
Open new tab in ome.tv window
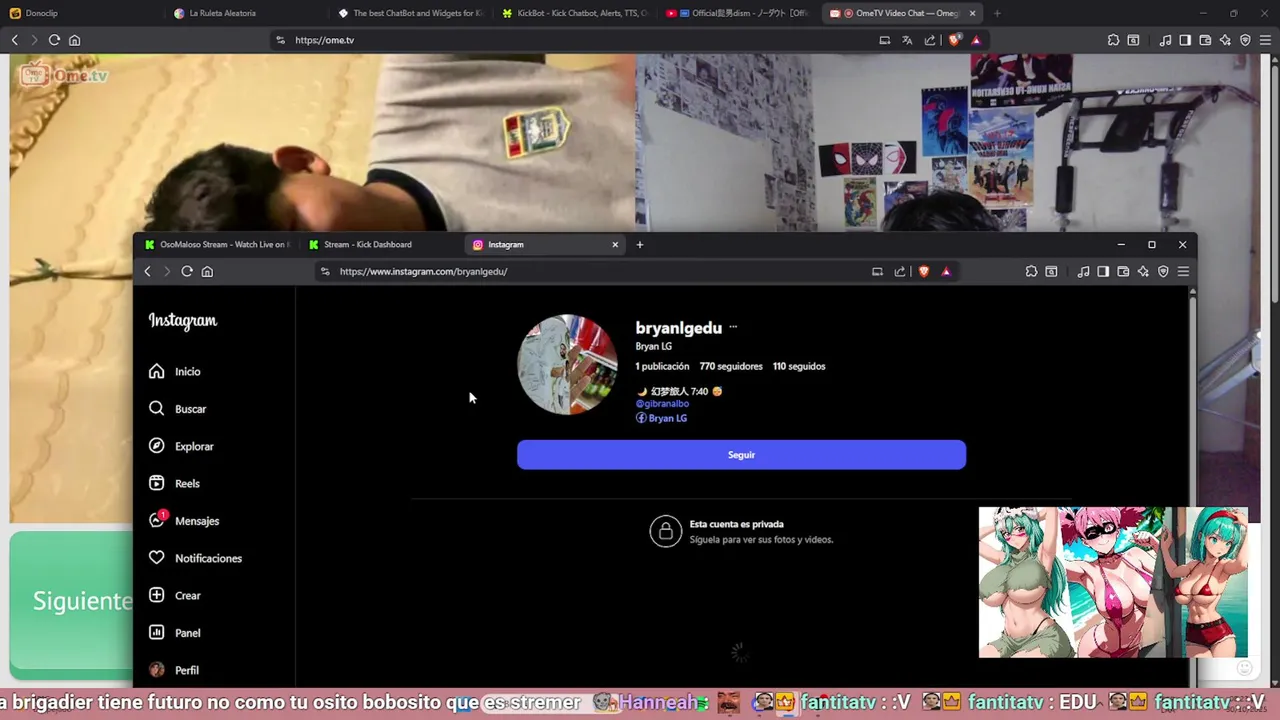[x=997, y=13]
